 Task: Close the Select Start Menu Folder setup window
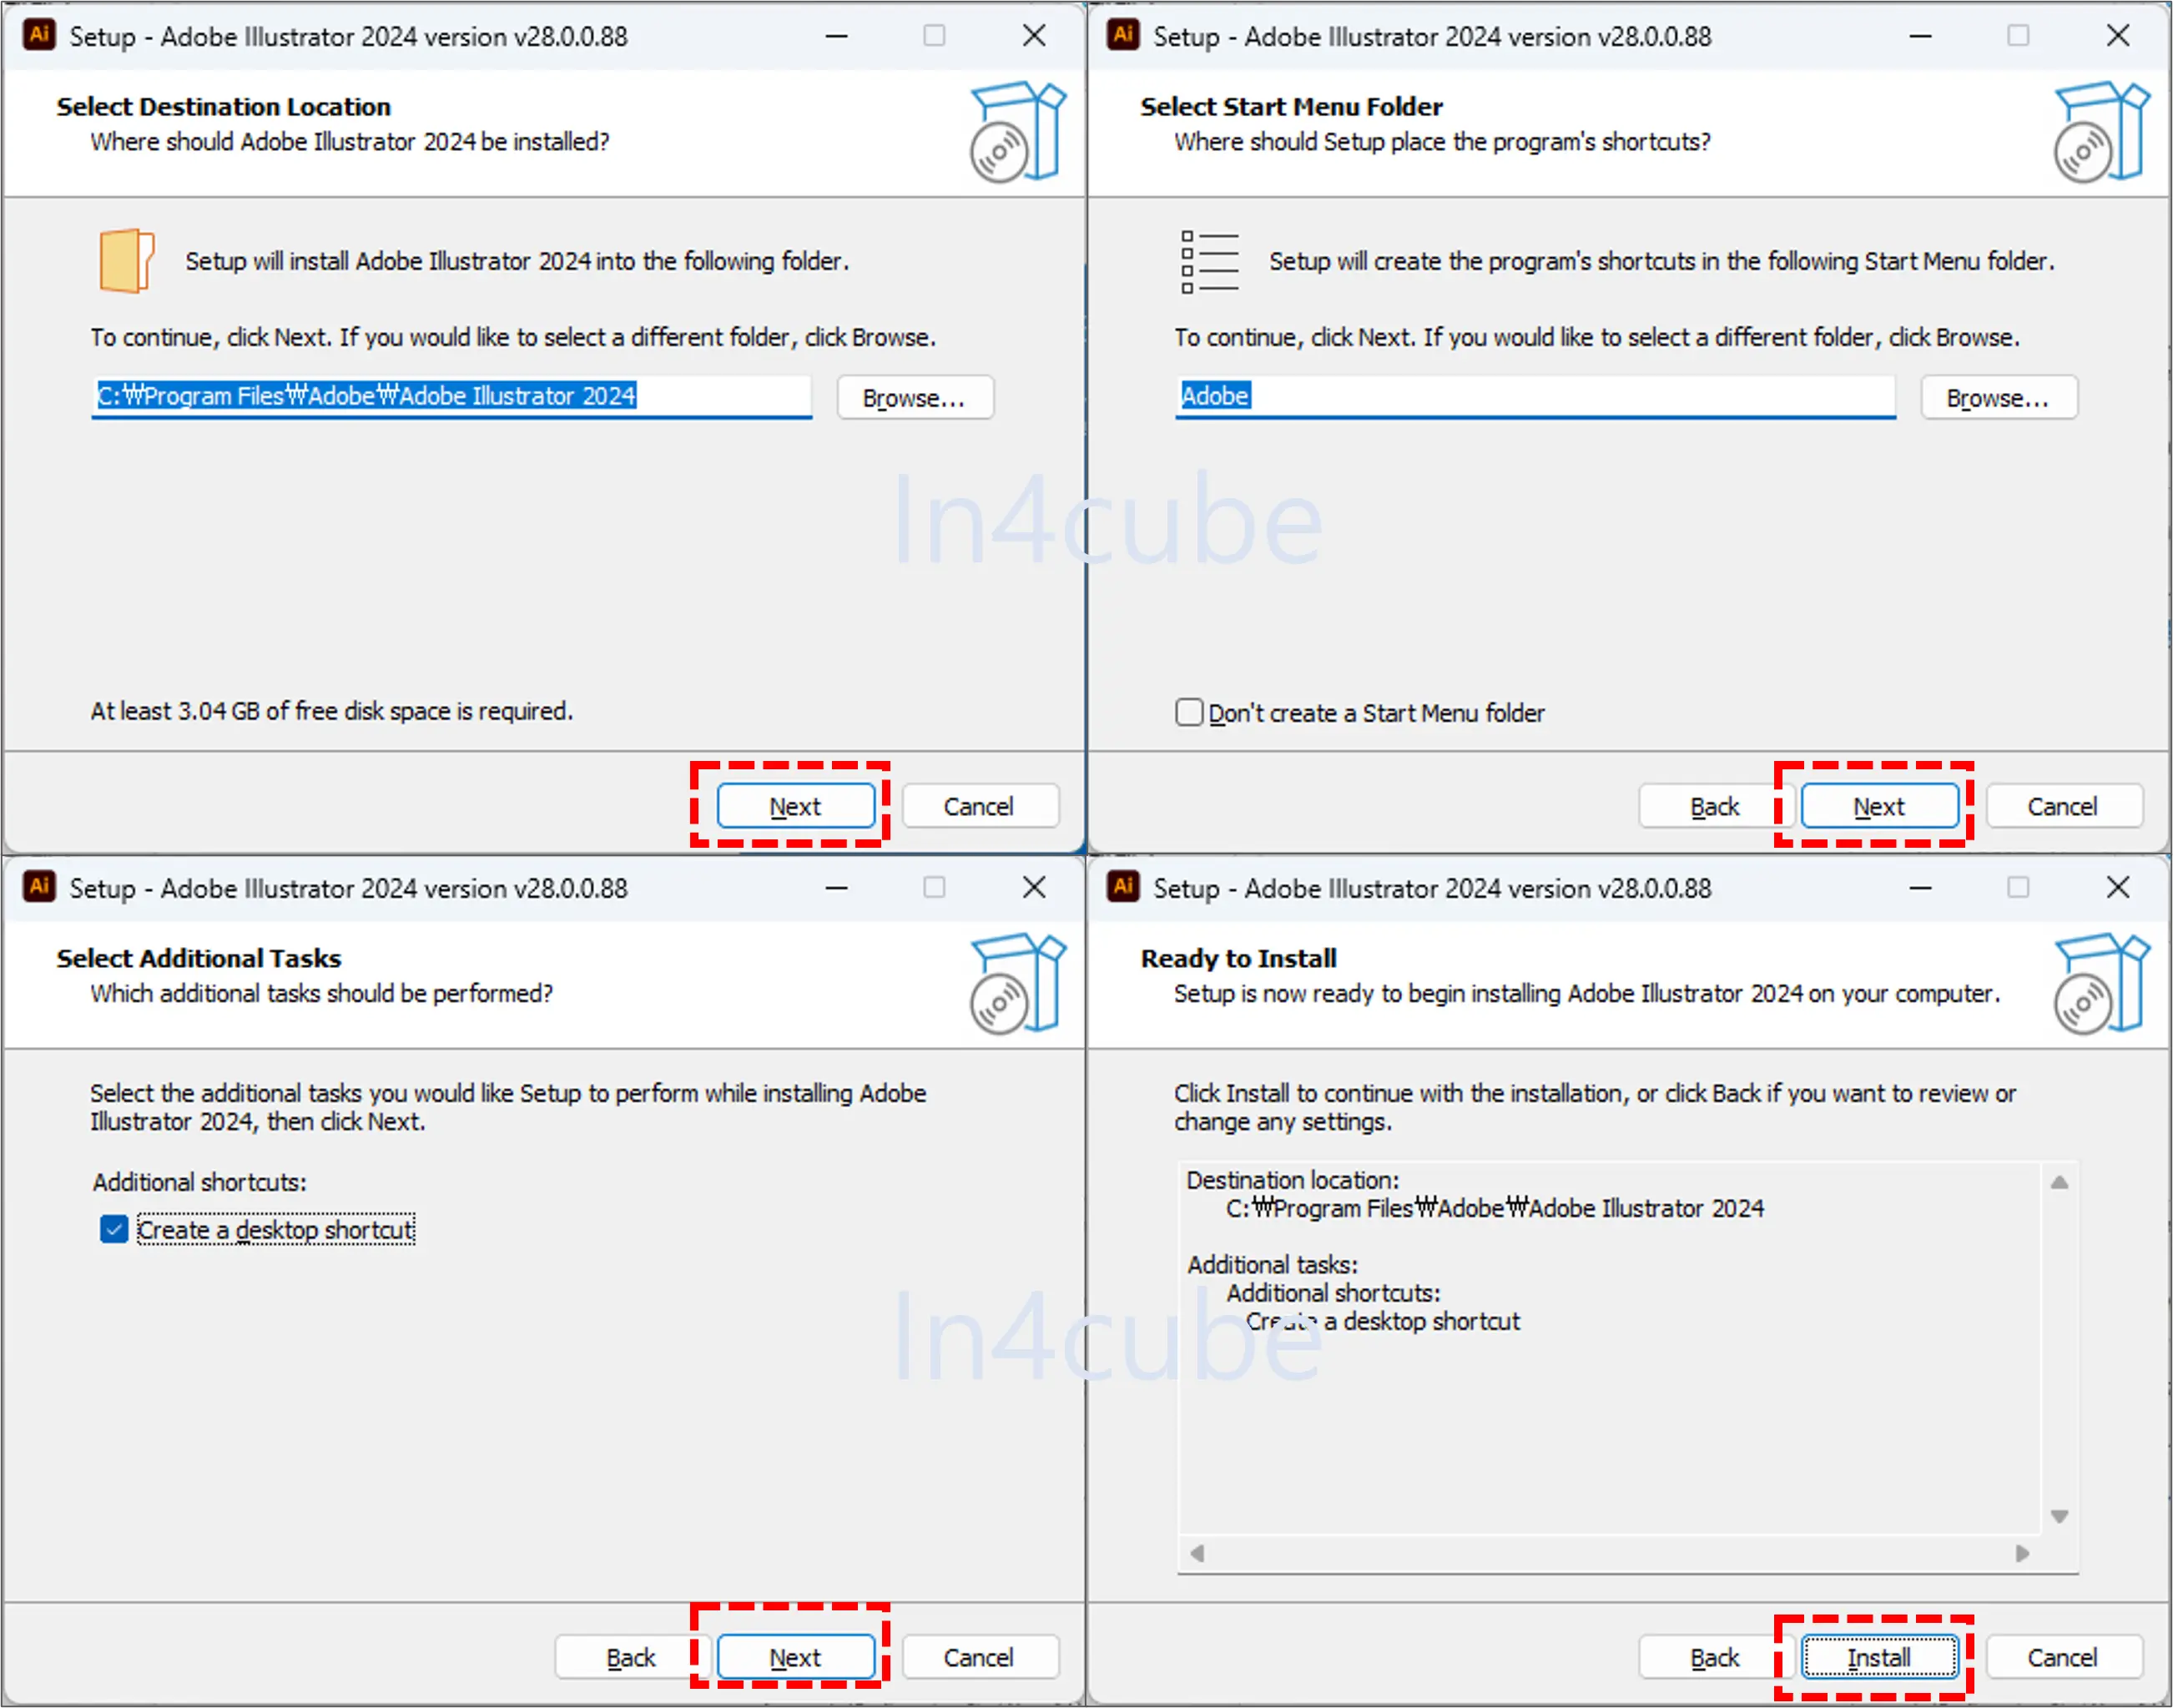pos(2118,36)
